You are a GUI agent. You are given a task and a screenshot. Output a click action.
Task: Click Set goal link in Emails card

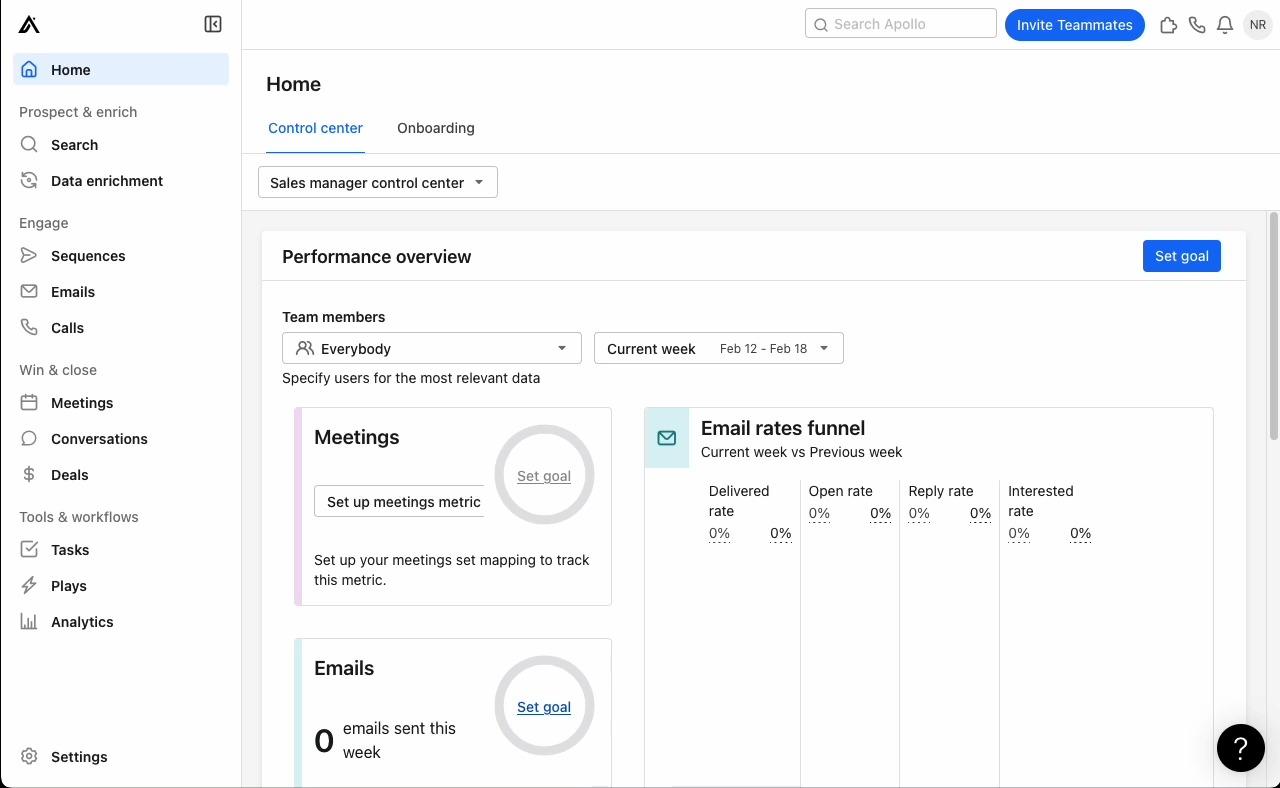pos(544,707)
